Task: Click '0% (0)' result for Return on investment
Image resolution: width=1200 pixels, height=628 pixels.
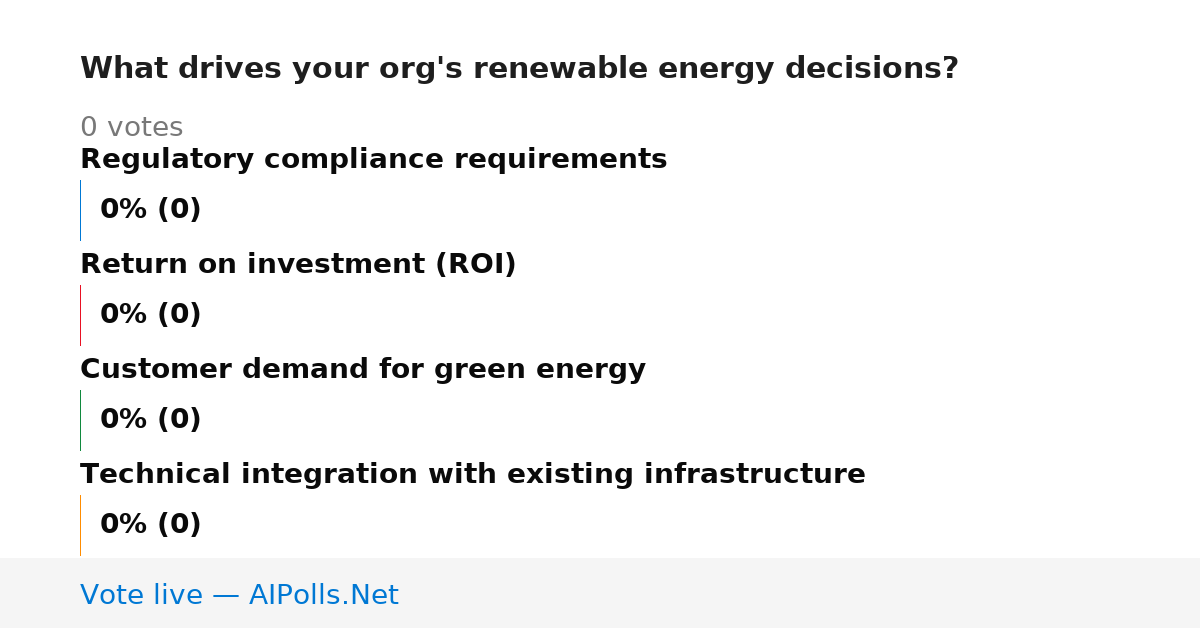Action: pyautogui.click(x=151, y=315)
